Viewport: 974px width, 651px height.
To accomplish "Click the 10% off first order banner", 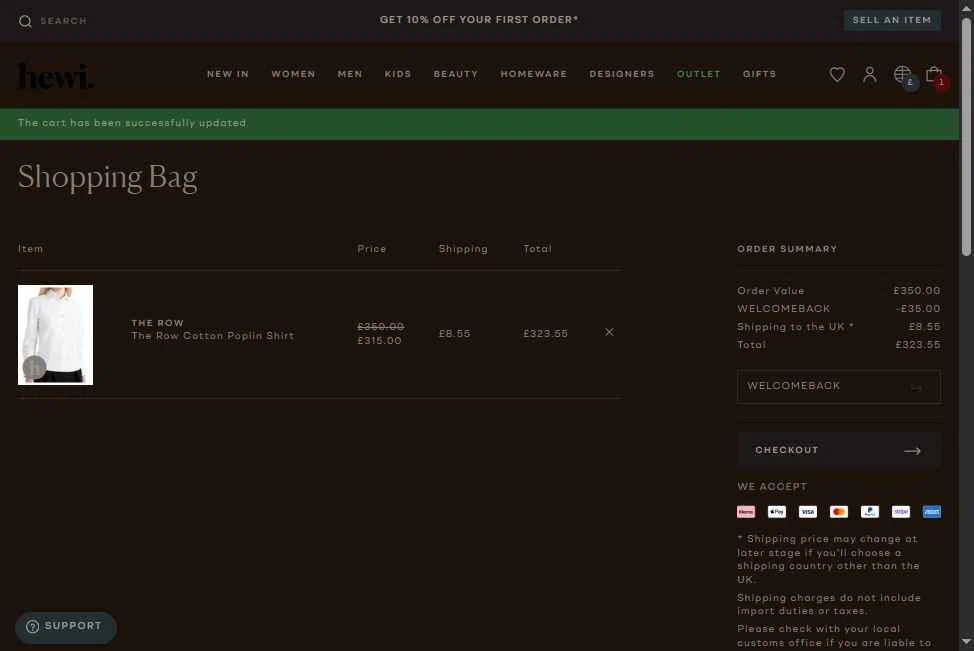I will (479, 20).
